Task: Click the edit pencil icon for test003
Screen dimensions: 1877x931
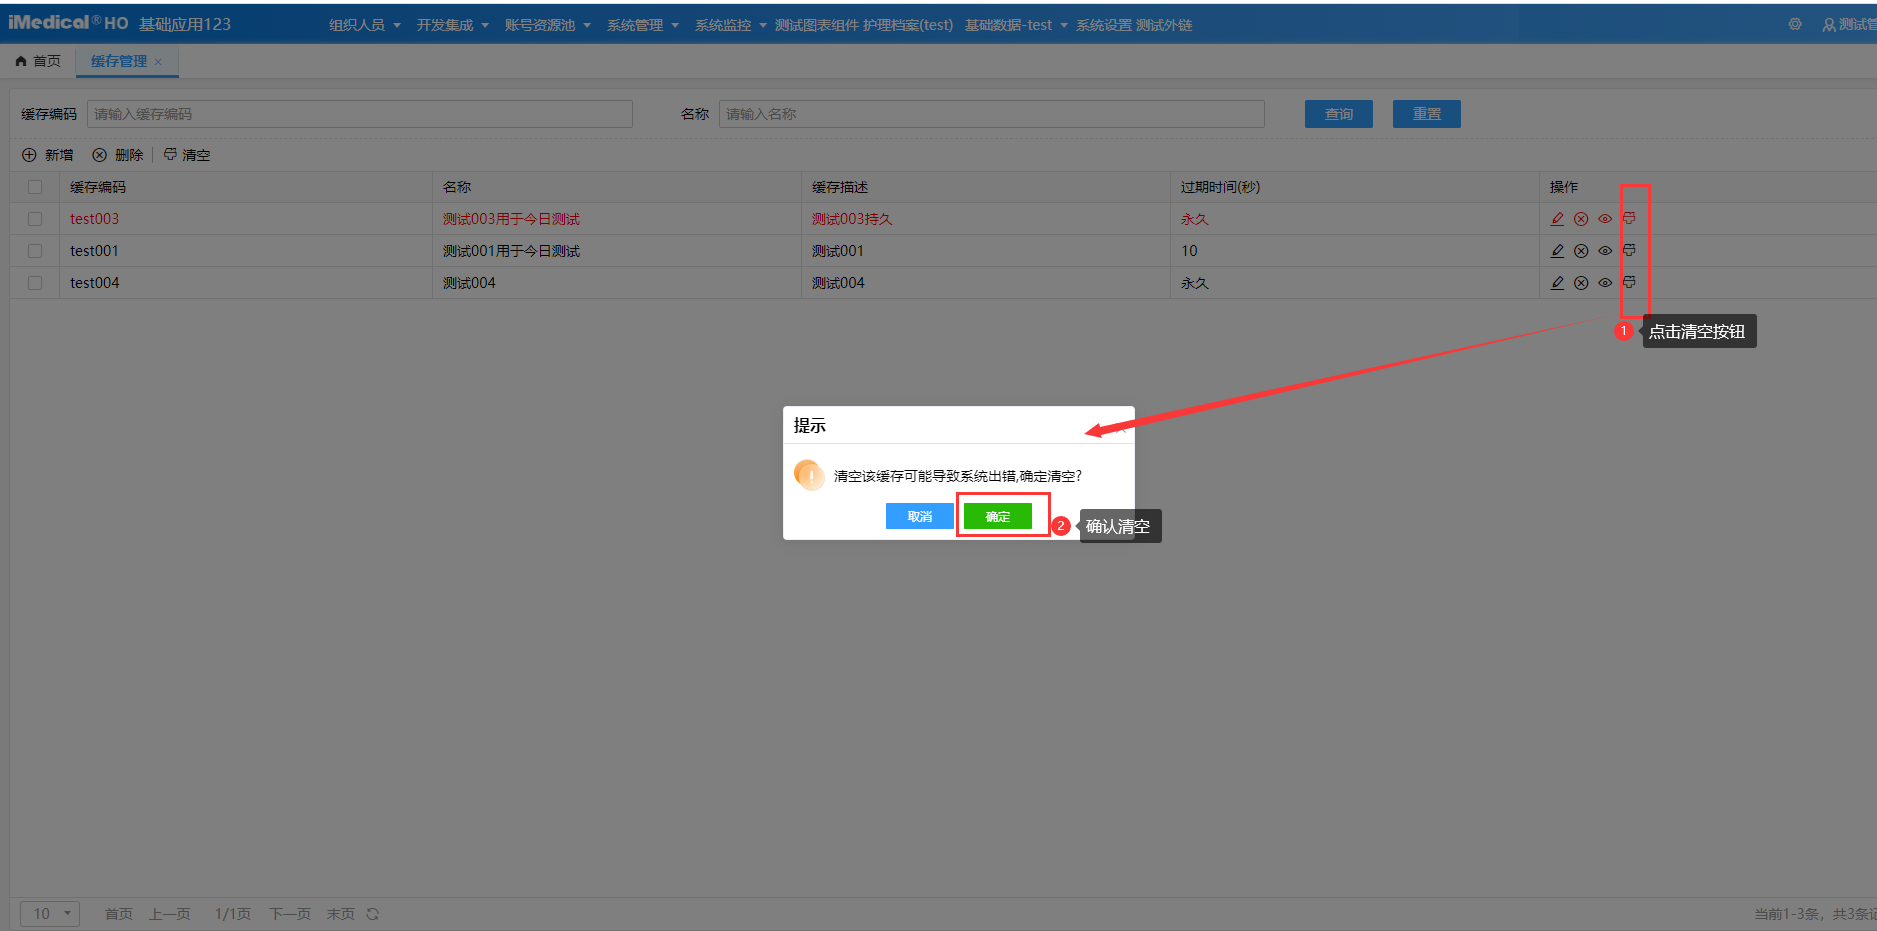Action: [x=1557, y=219]
